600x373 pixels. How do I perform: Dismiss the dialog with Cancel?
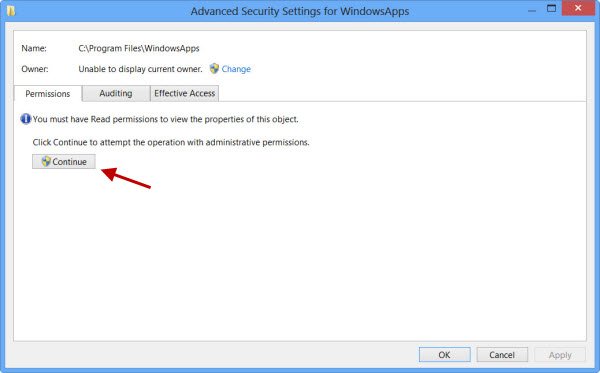(502, 355)
